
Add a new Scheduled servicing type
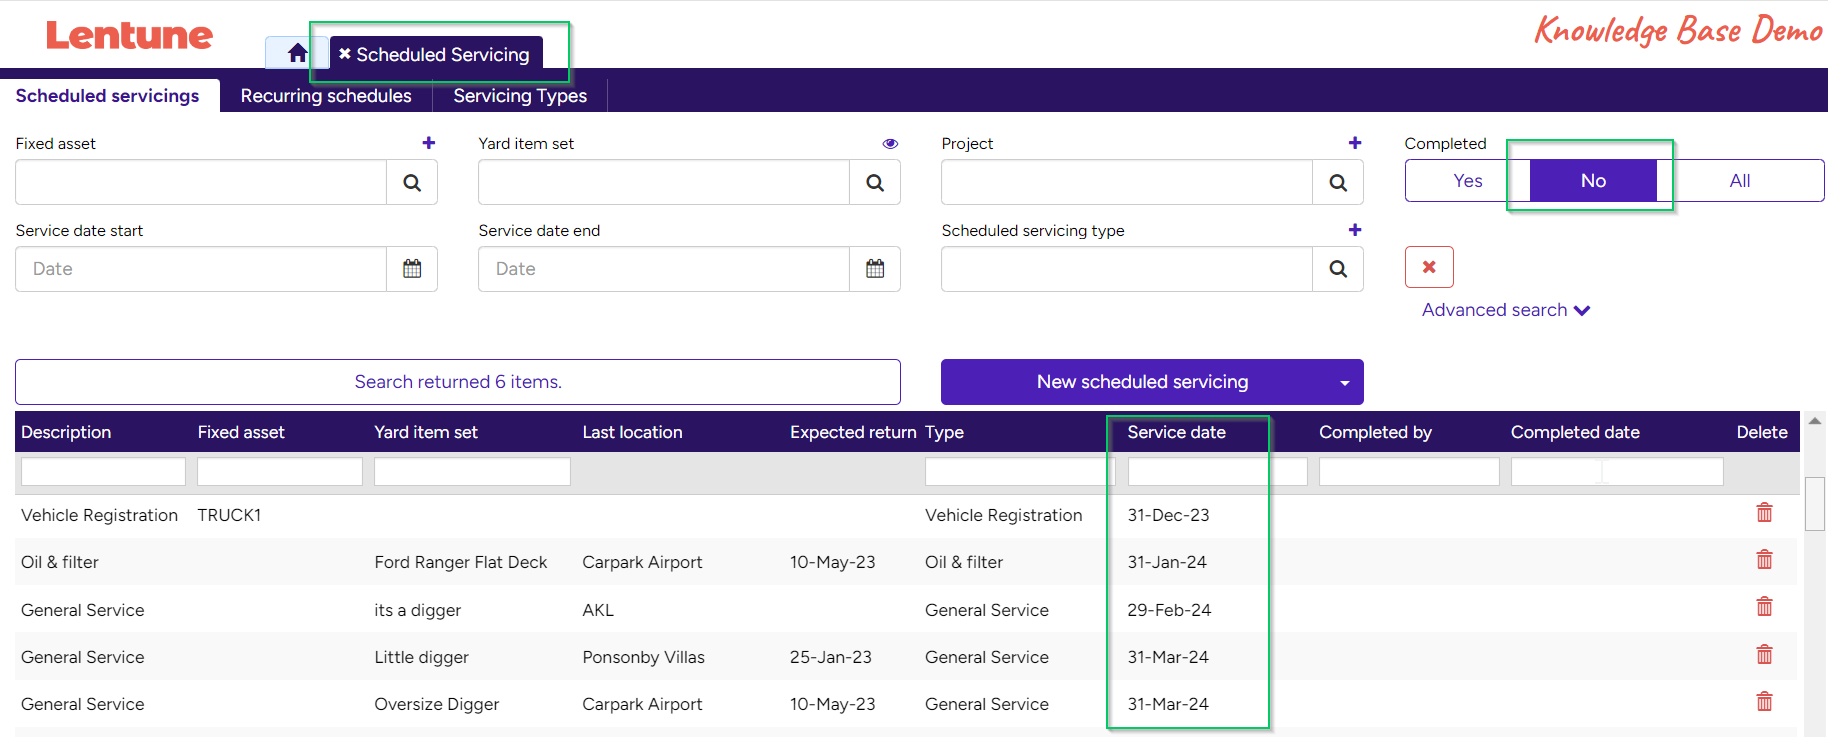1355,230
